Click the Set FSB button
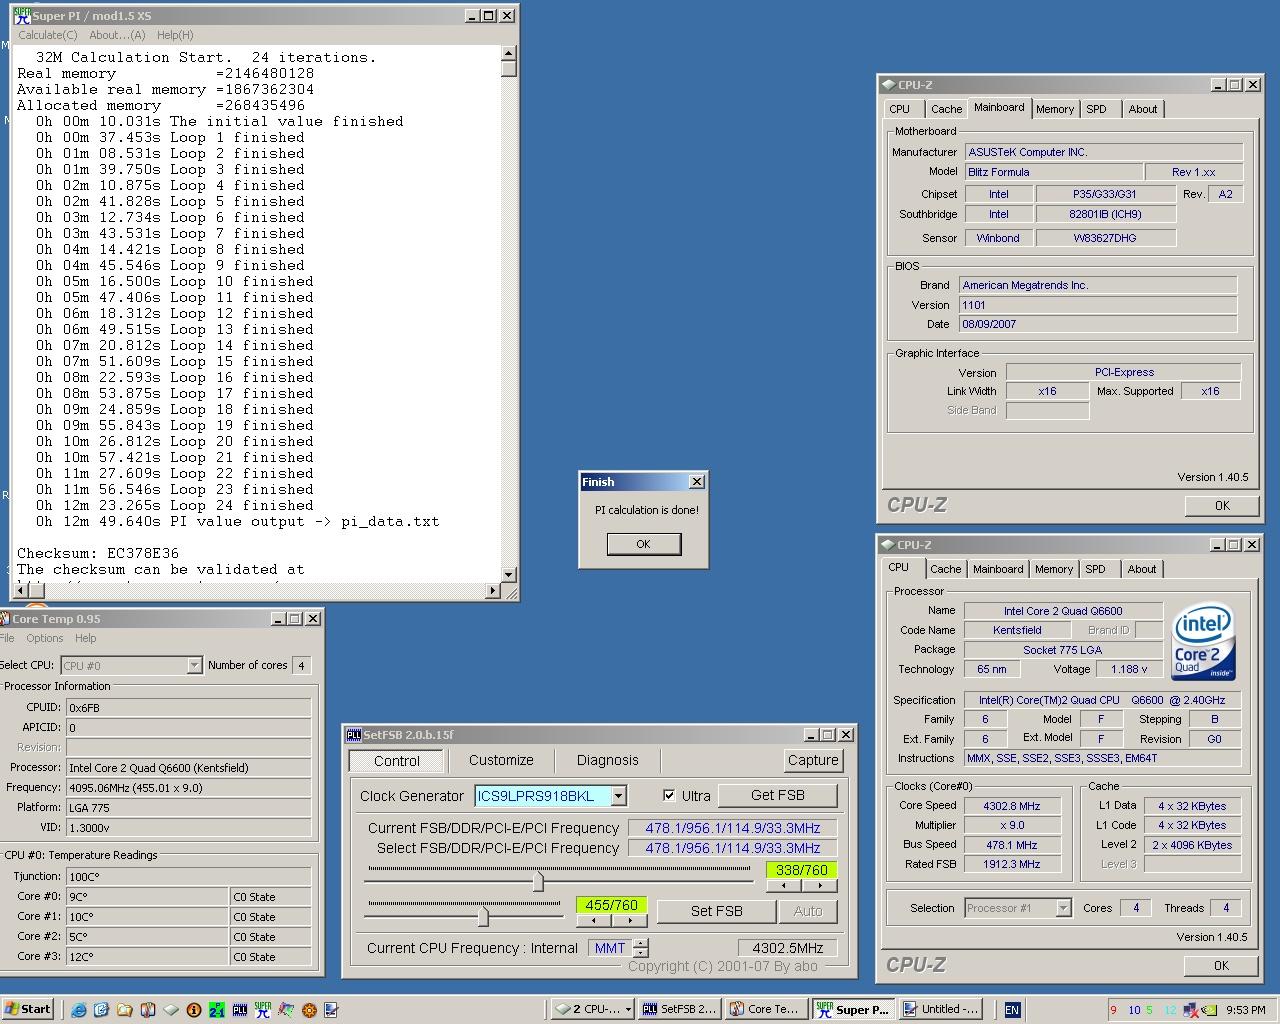 pos(716,911)
